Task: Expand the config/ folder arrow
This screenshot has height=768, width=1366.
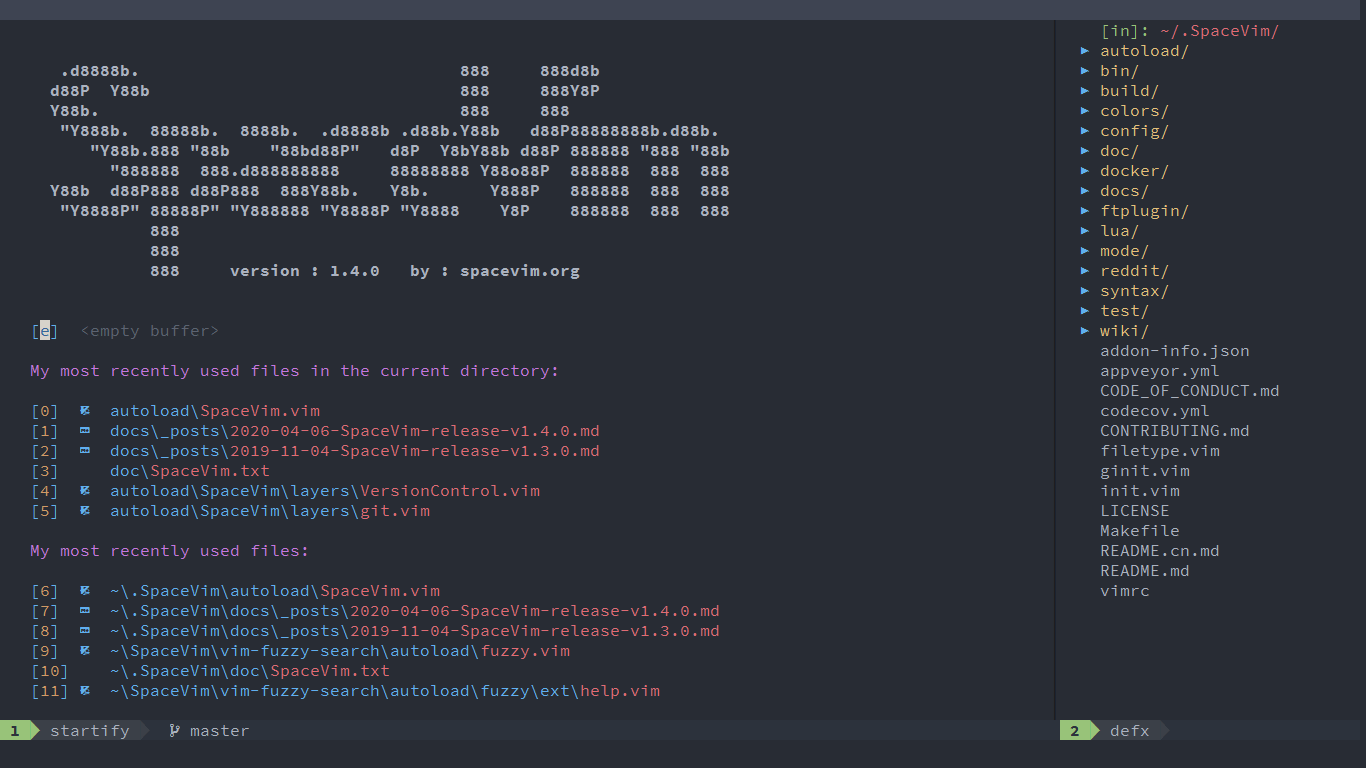Action: (1085, 130)
